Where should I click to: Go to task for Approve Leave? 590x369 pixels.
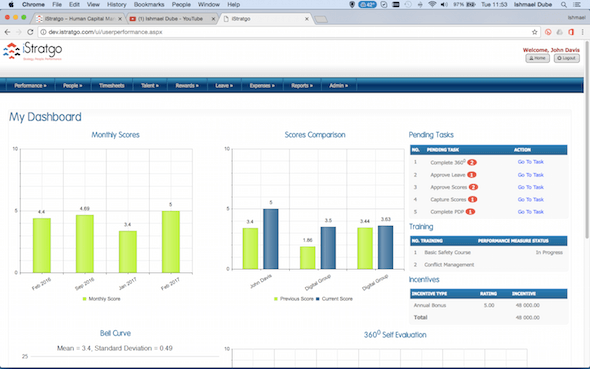click(531, 175)
